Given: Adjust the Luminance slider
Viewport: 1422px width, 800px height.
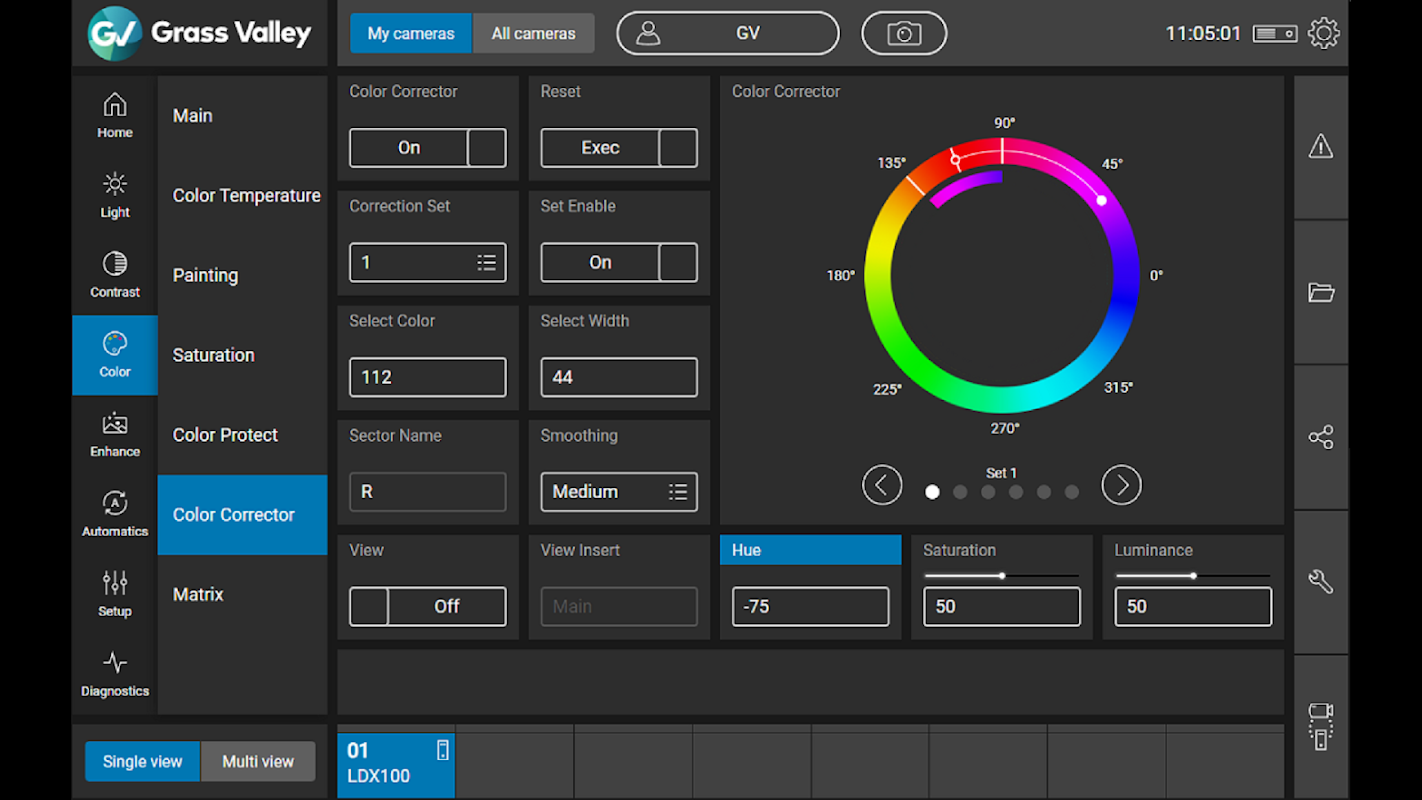Looking at the screenshot, I should (x=1193, y=576).
